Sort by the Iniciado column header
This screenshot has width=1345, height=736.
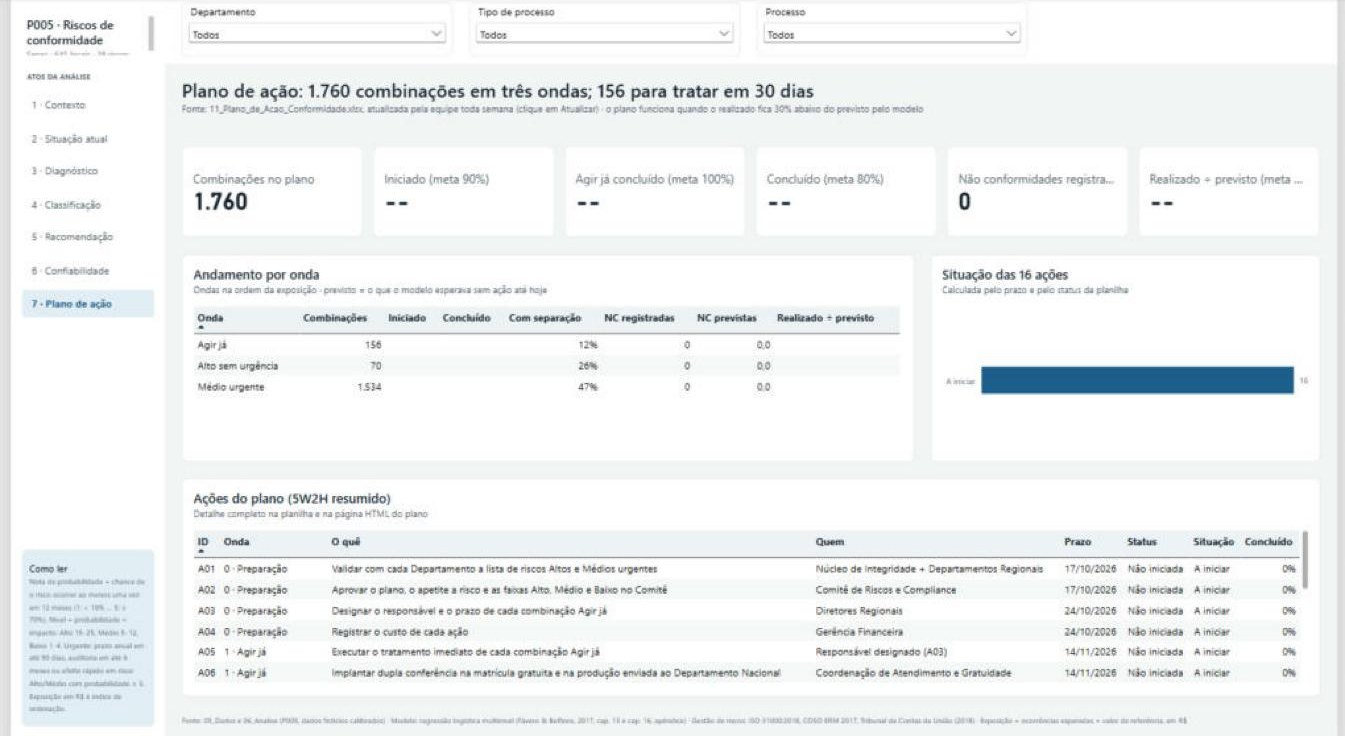coord(407,318)
